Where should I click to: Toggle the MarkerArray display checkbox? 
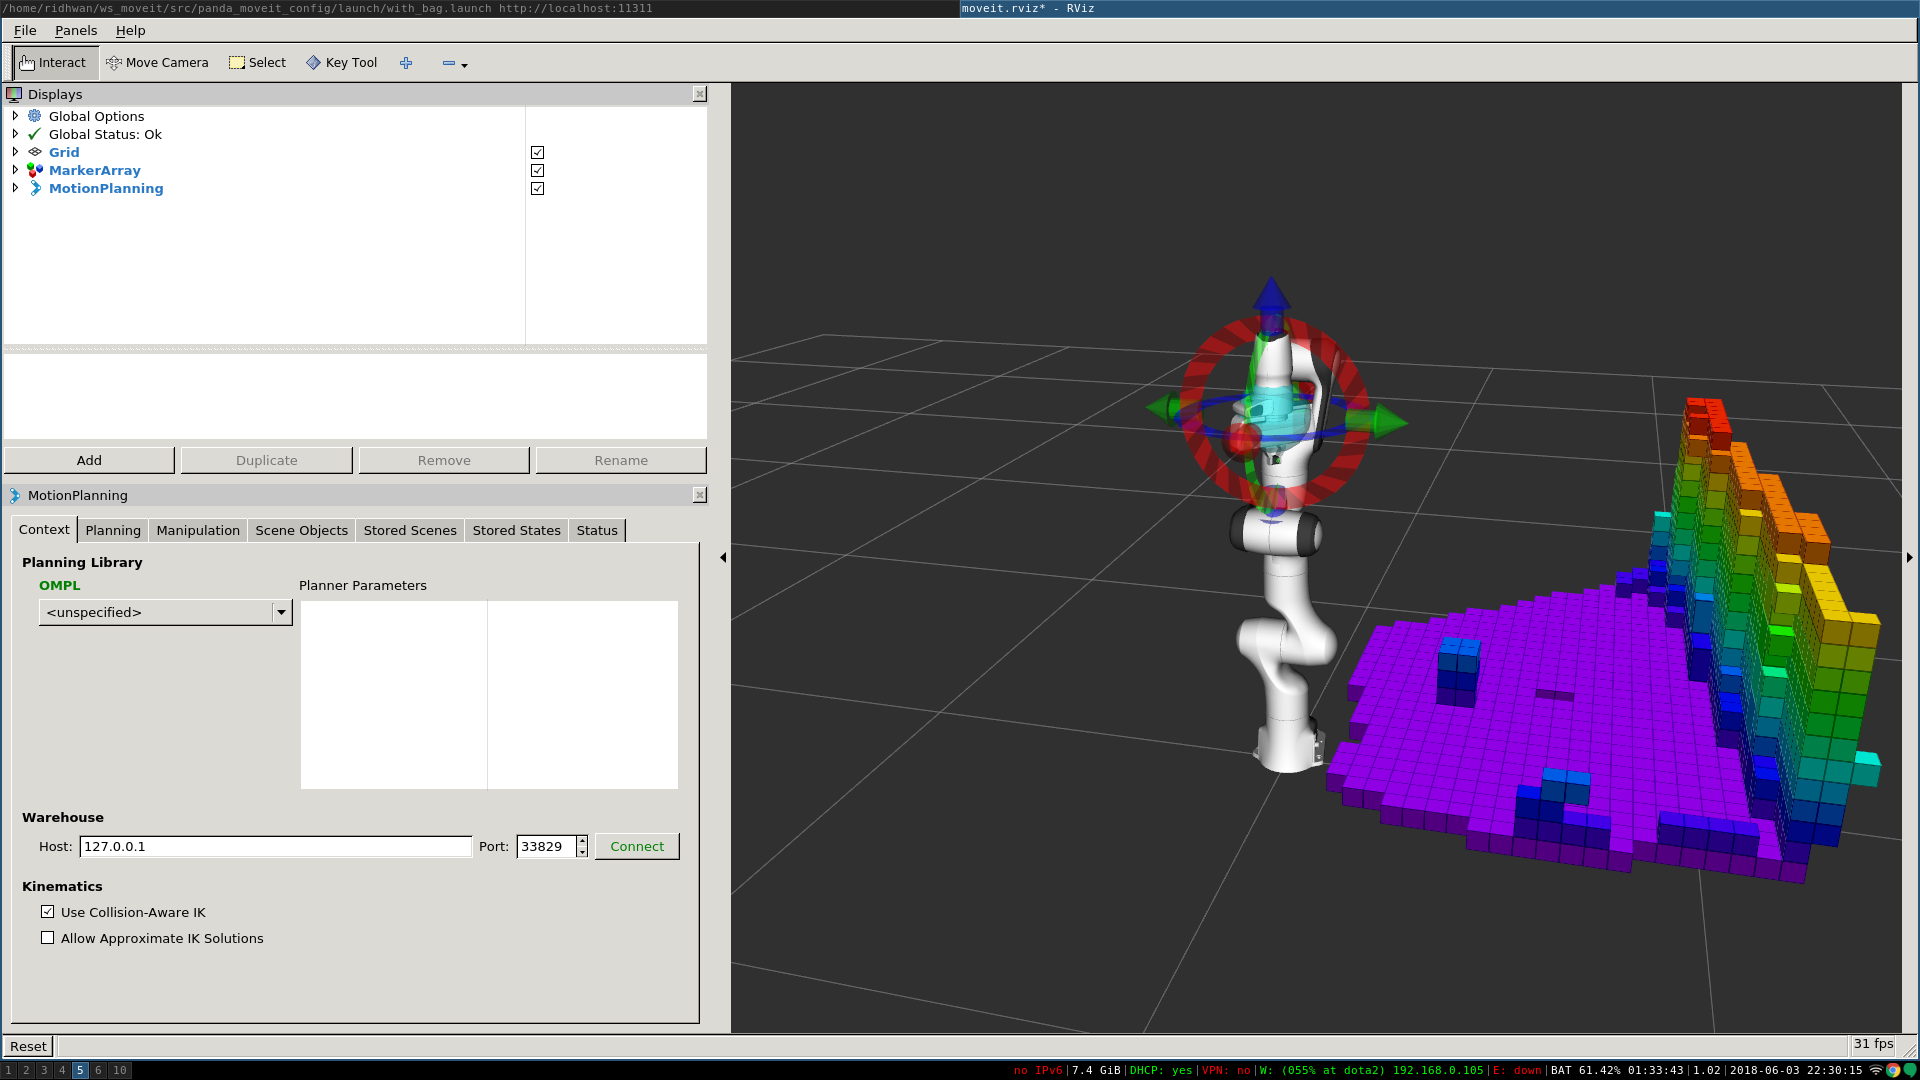coord(537,171)
